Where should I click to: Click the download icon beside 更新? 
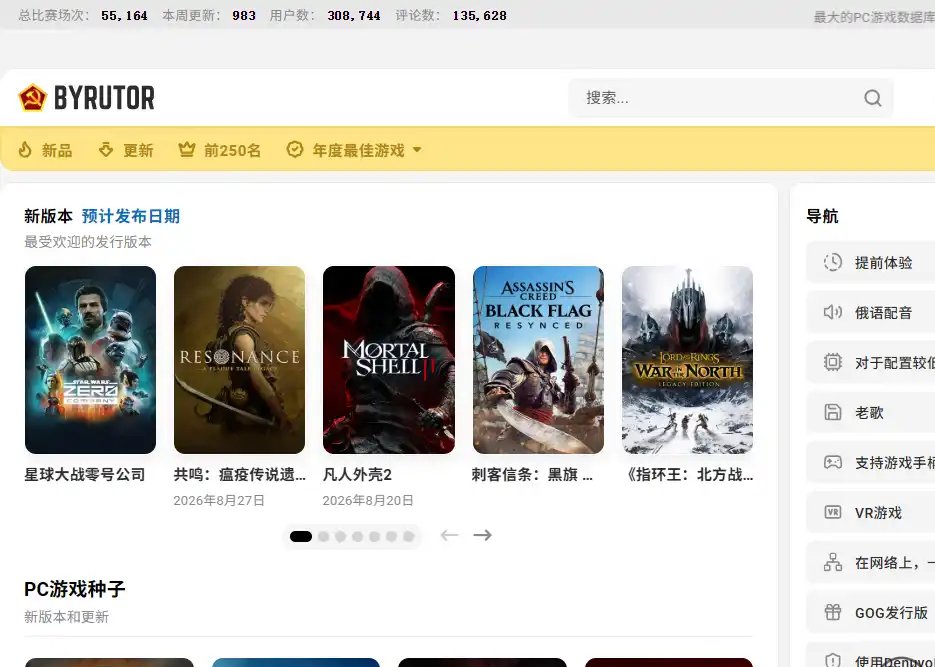(x=106, y=150)
